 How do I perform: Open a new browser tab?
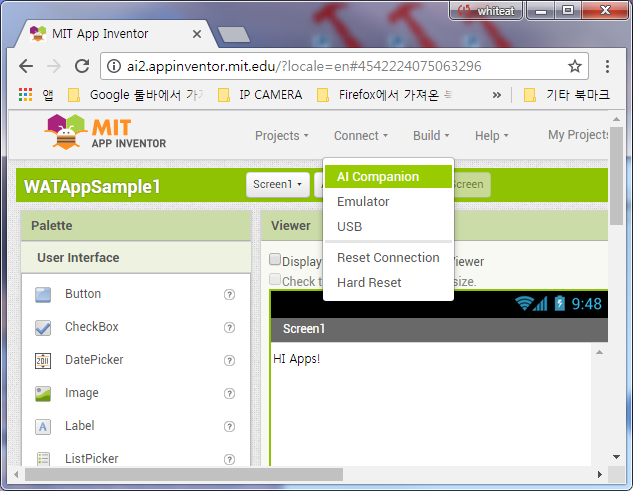pos(234,34)
